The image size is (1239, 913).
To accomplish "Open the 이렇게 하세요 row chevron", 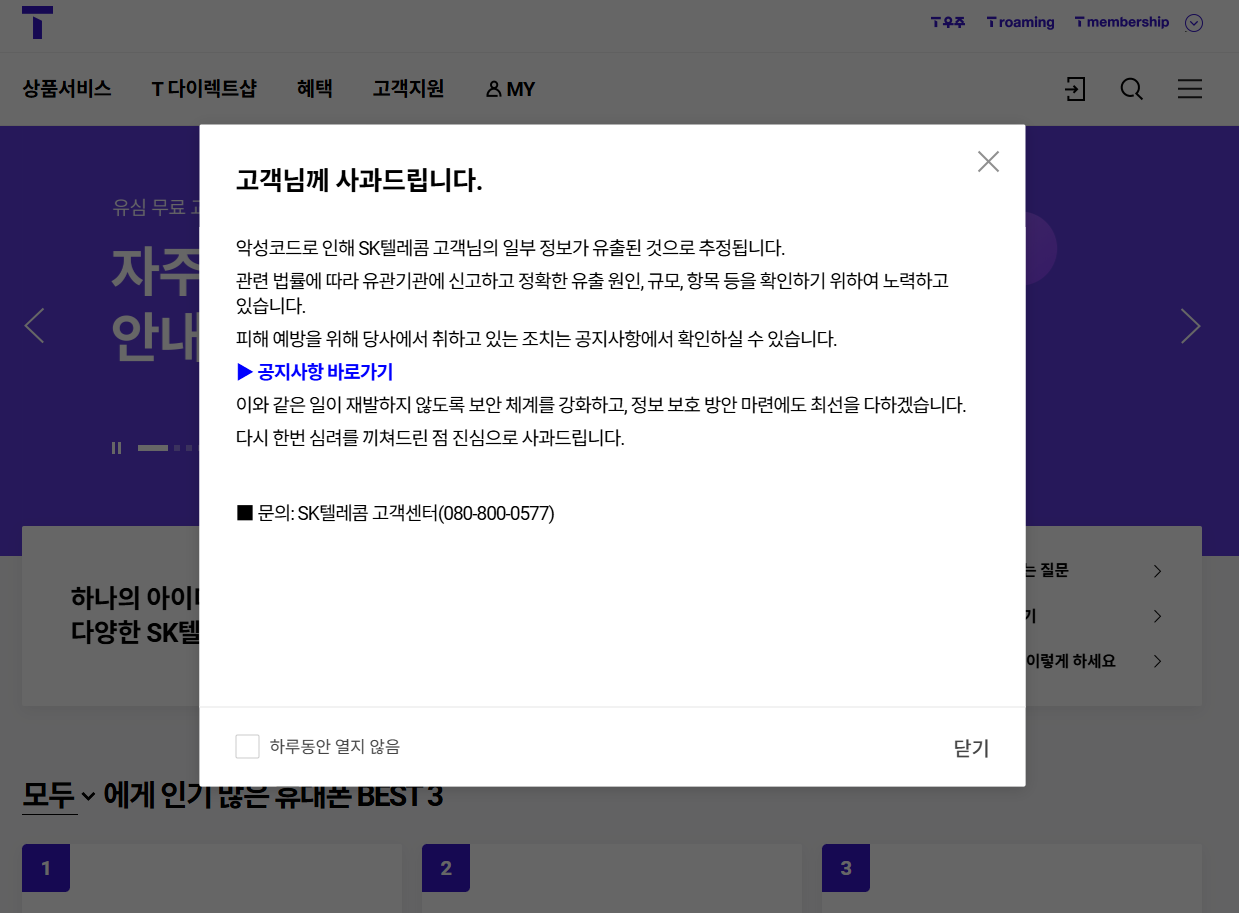I will [x=1157, y=661].
